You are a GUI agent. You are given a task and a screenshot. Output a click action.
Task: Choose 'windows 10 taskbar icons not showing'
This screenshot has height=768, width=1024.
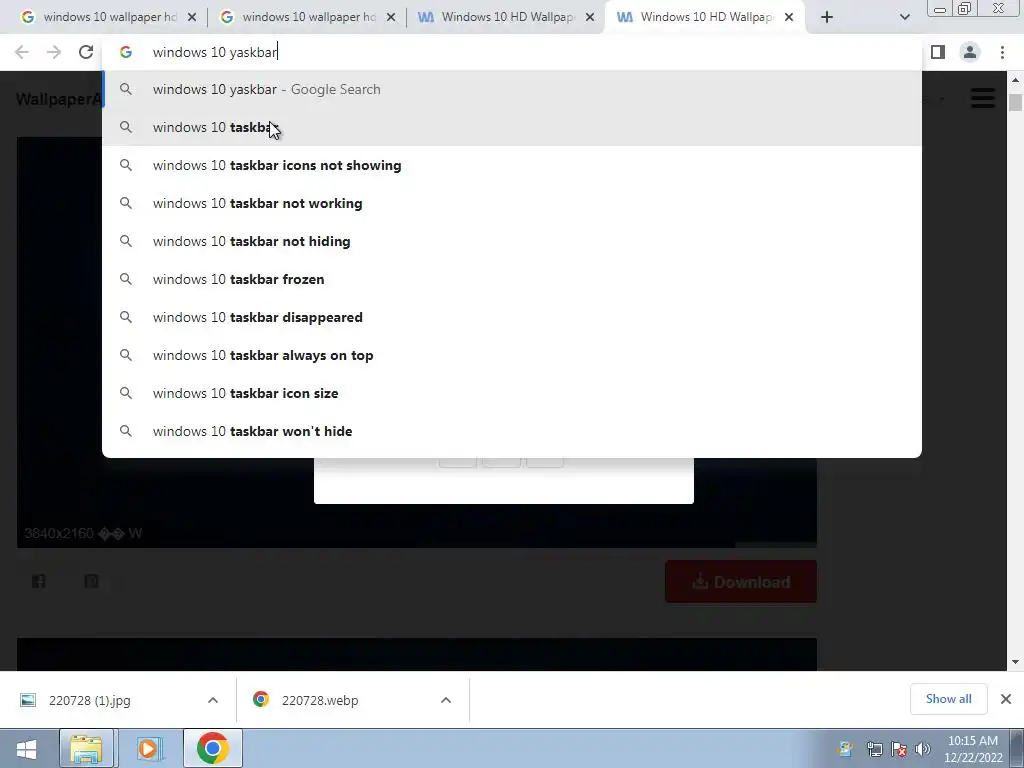point(512,165)
